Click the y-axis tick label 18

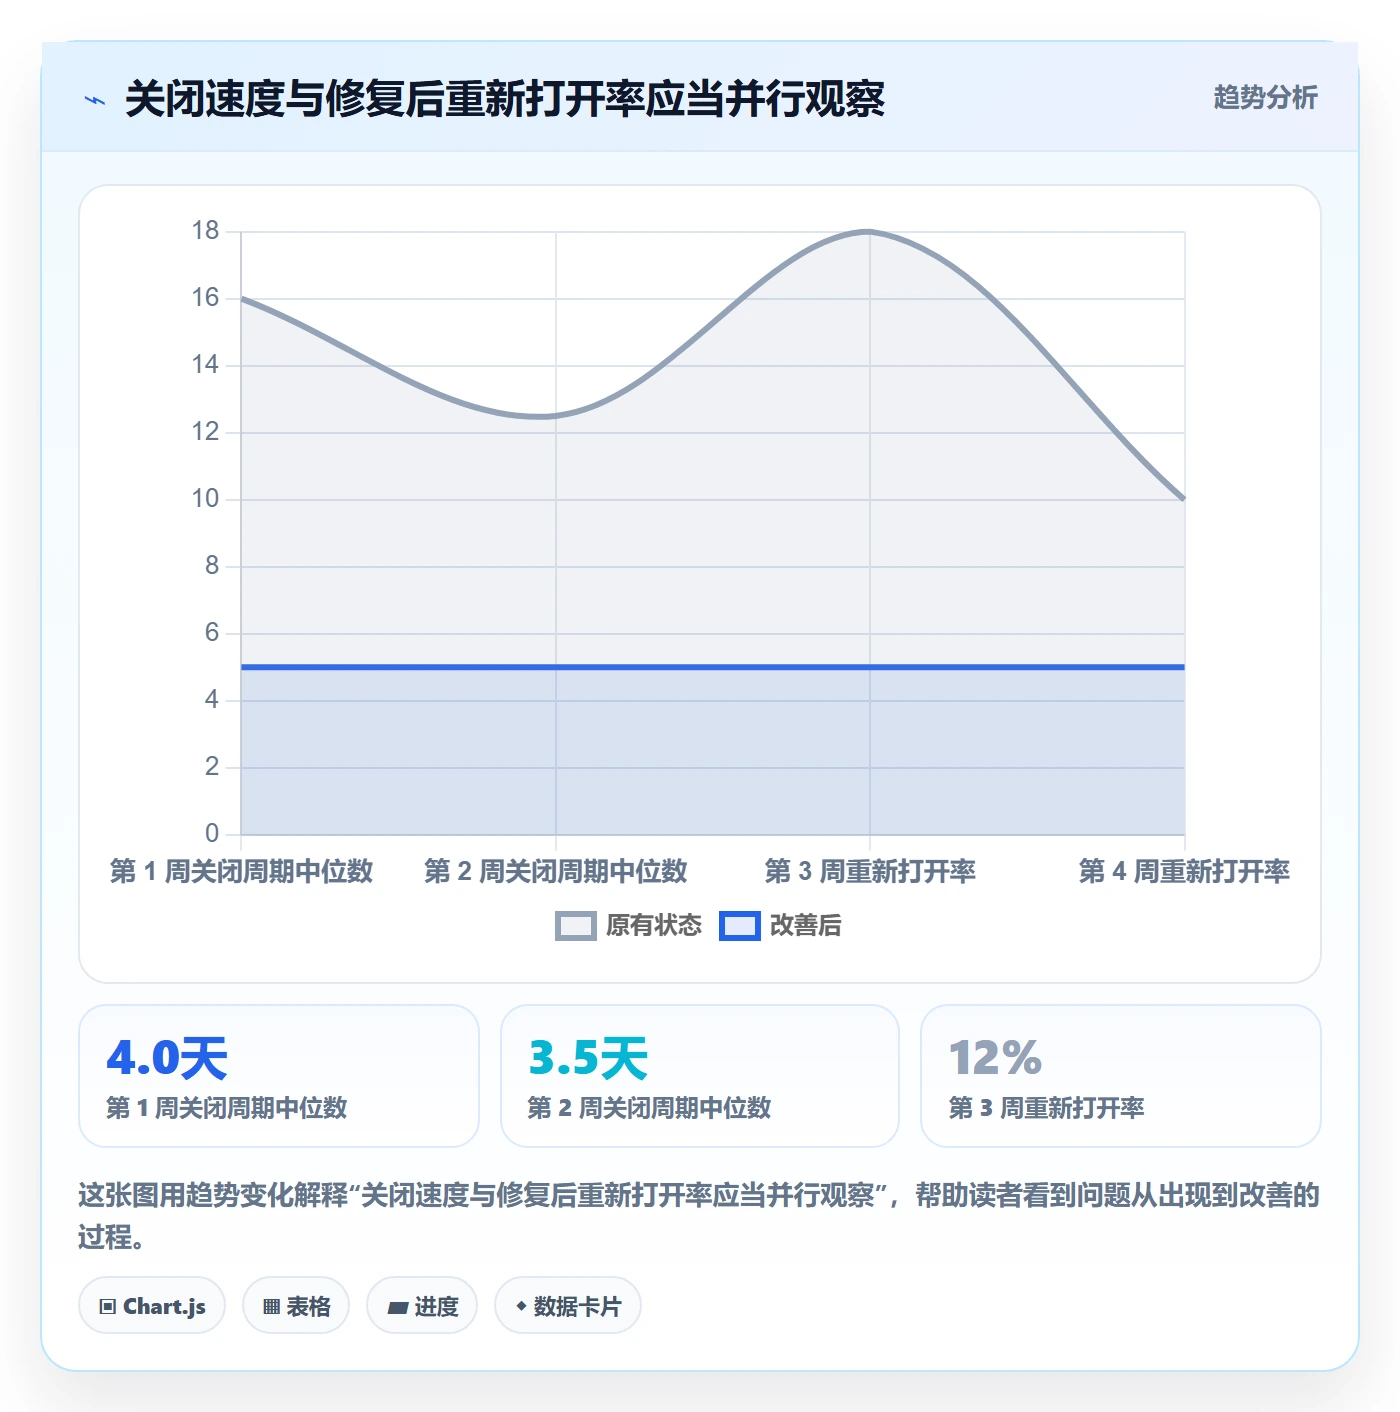click(205, 231)
